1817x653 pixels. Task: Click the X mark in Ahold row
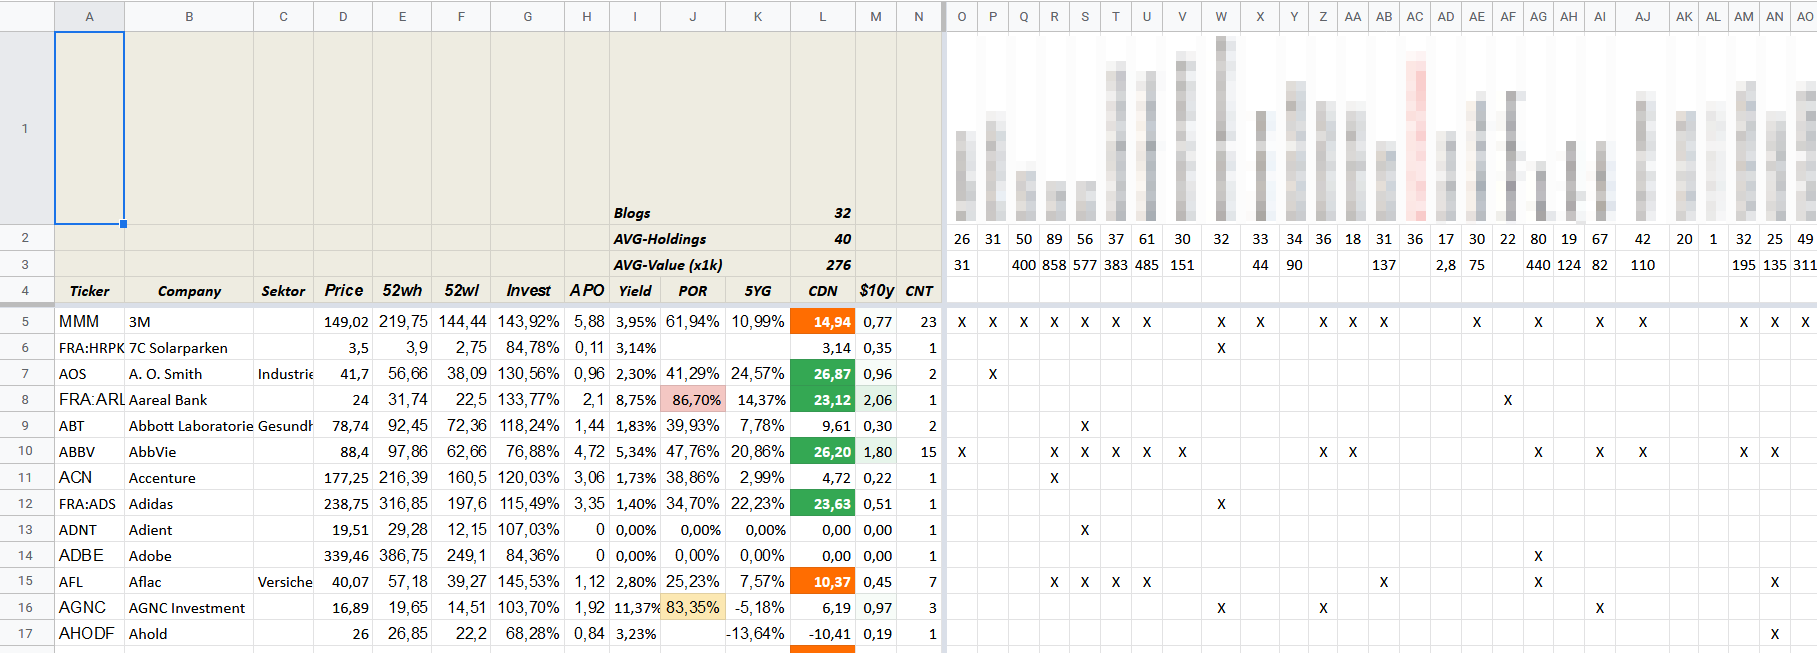pyautogui.click(x=1775, y=634)
